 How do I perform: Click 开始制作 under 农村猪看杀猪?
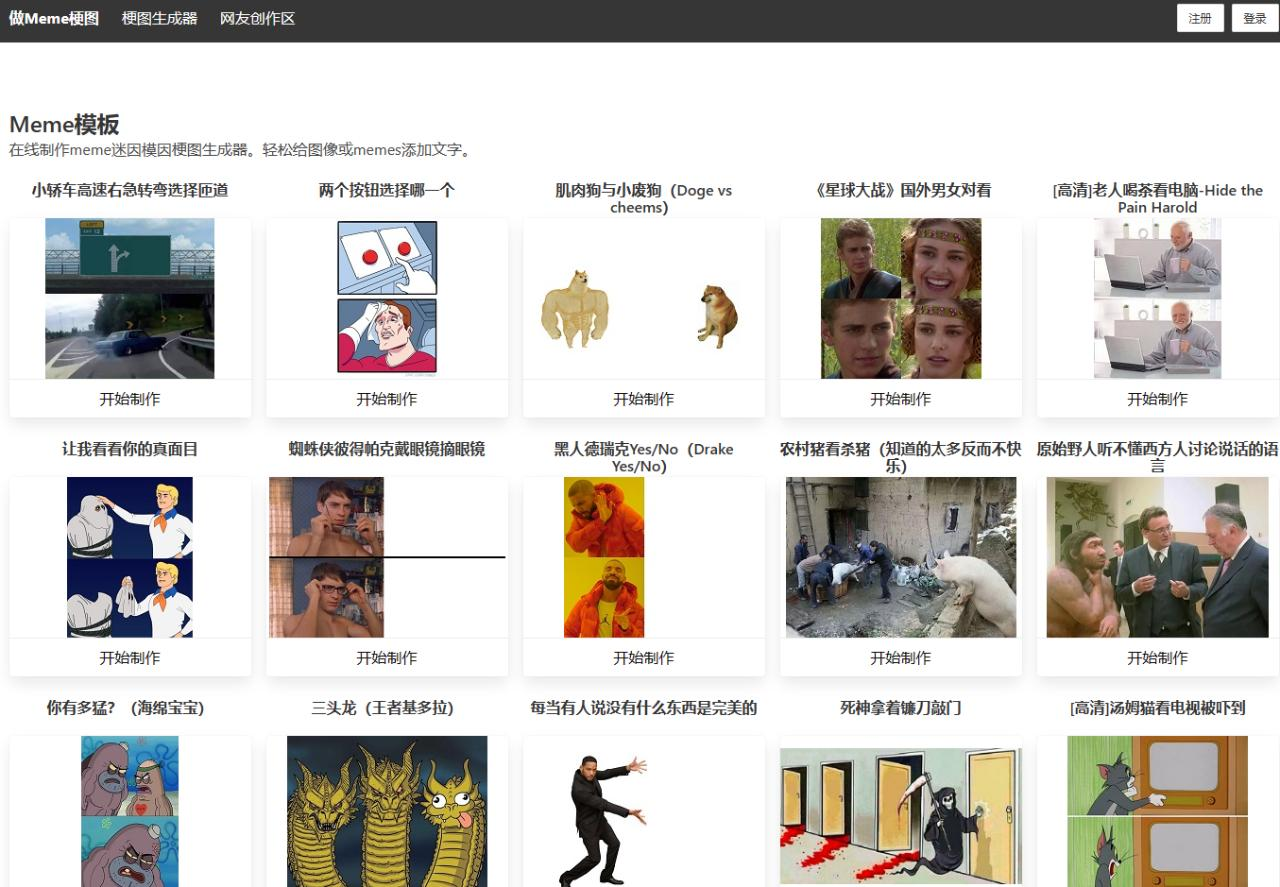[x=901, y=658]
